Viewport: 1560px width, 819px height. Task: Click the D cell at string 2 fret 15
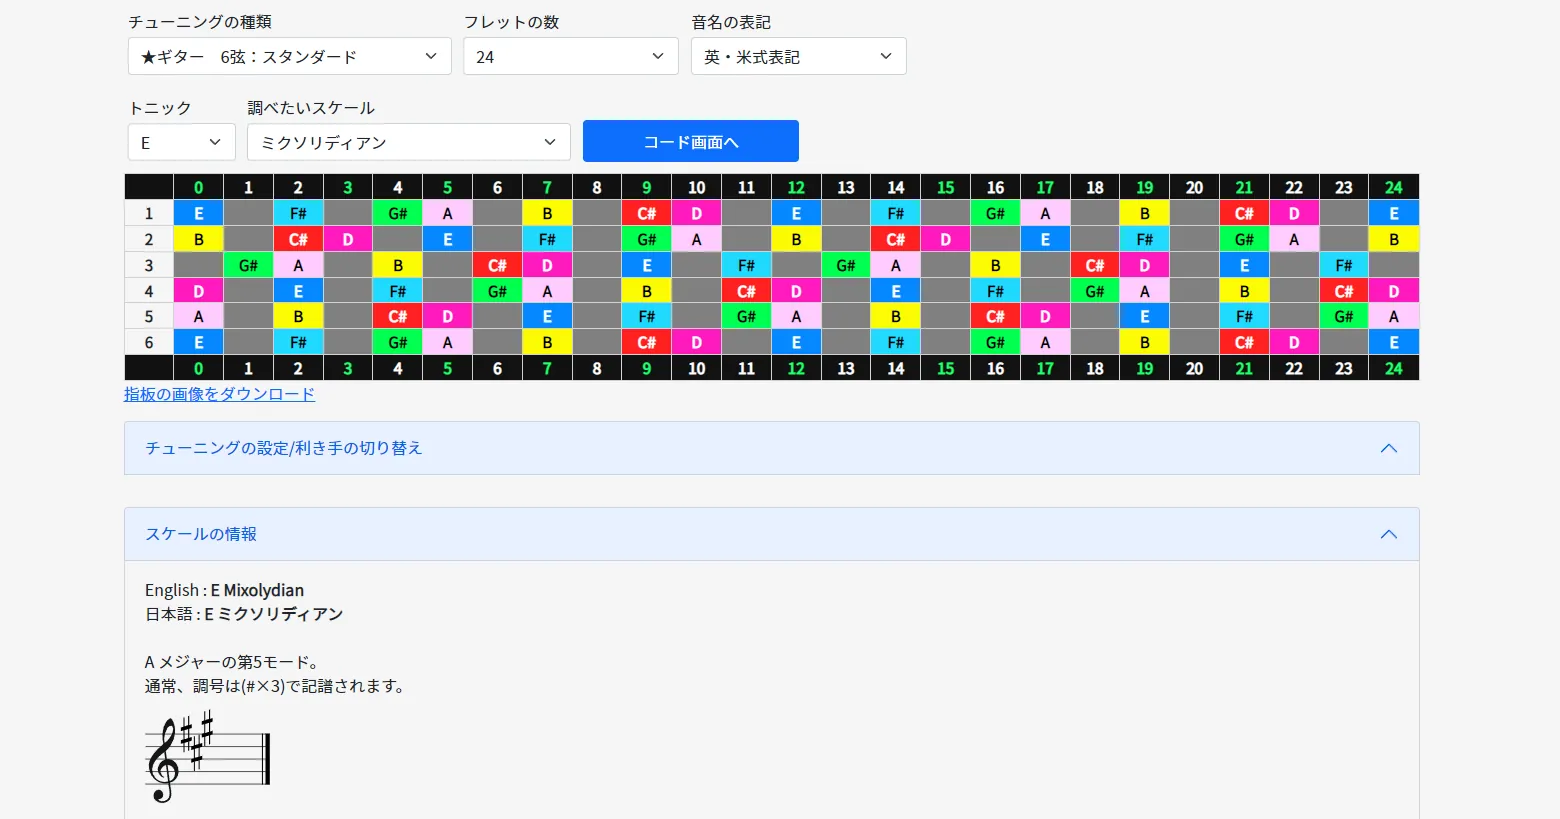coord(945,239)
